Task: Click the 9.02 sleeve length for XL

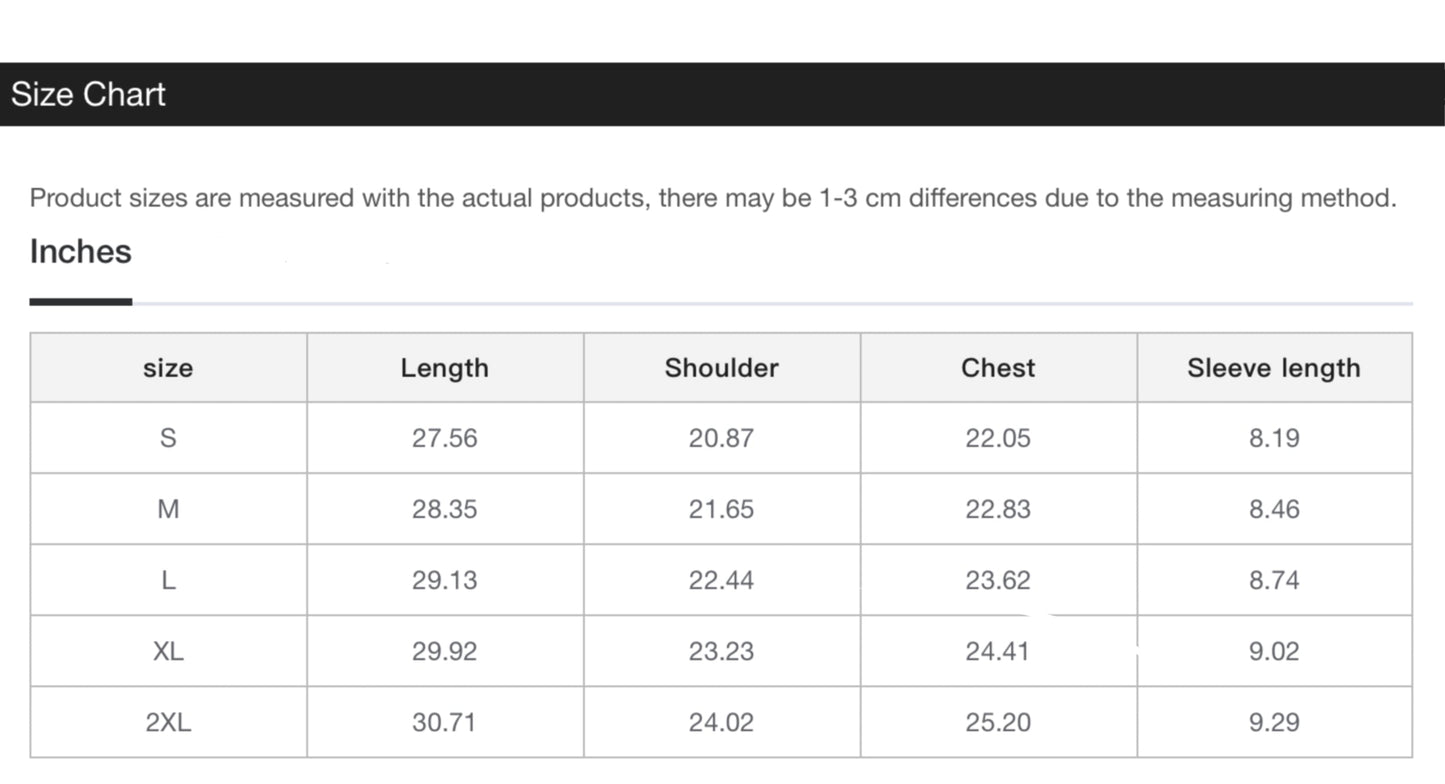Action: pyautogui.click(x=1274, y=651)
